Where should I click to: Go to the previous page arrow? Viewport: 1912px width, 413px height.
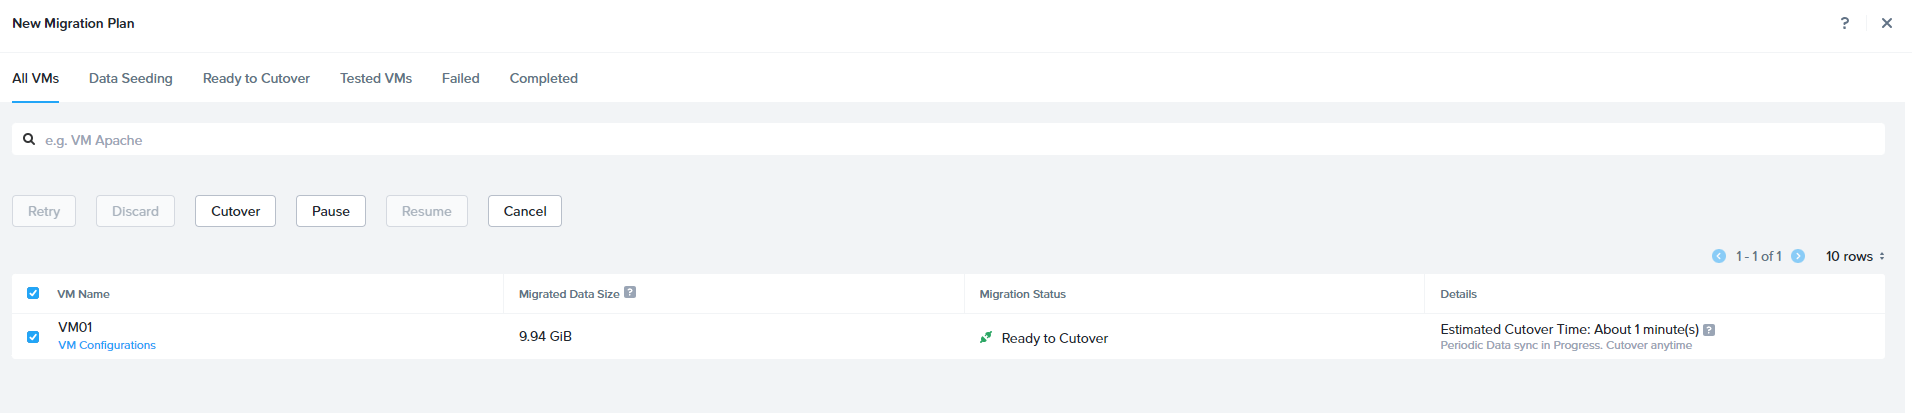tap(1718, 256)
